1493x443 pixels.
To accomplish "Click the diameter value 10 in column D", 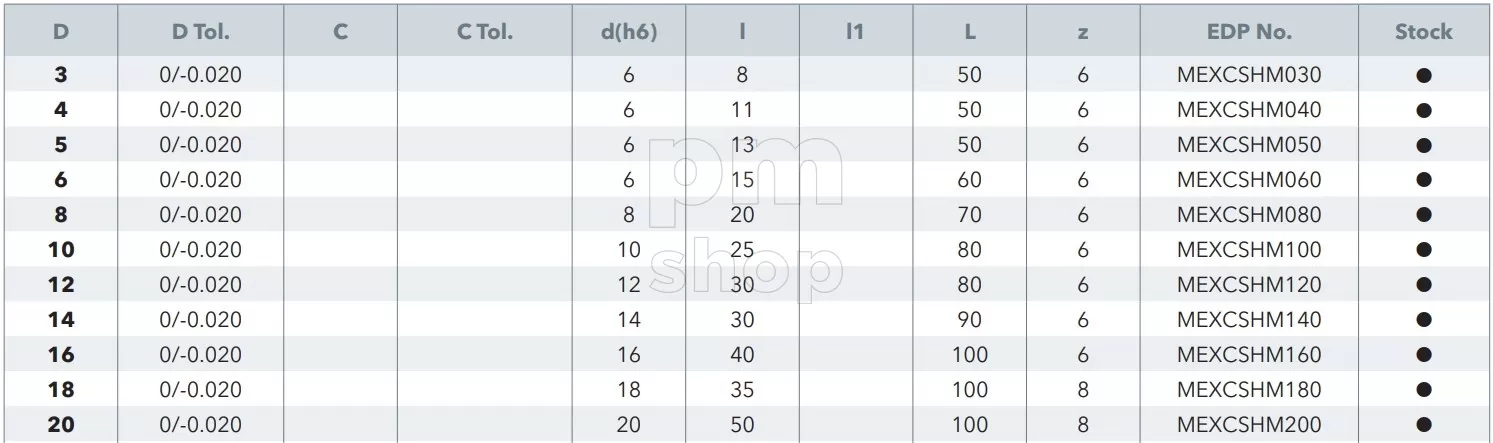I will click(x=61, y=250).
